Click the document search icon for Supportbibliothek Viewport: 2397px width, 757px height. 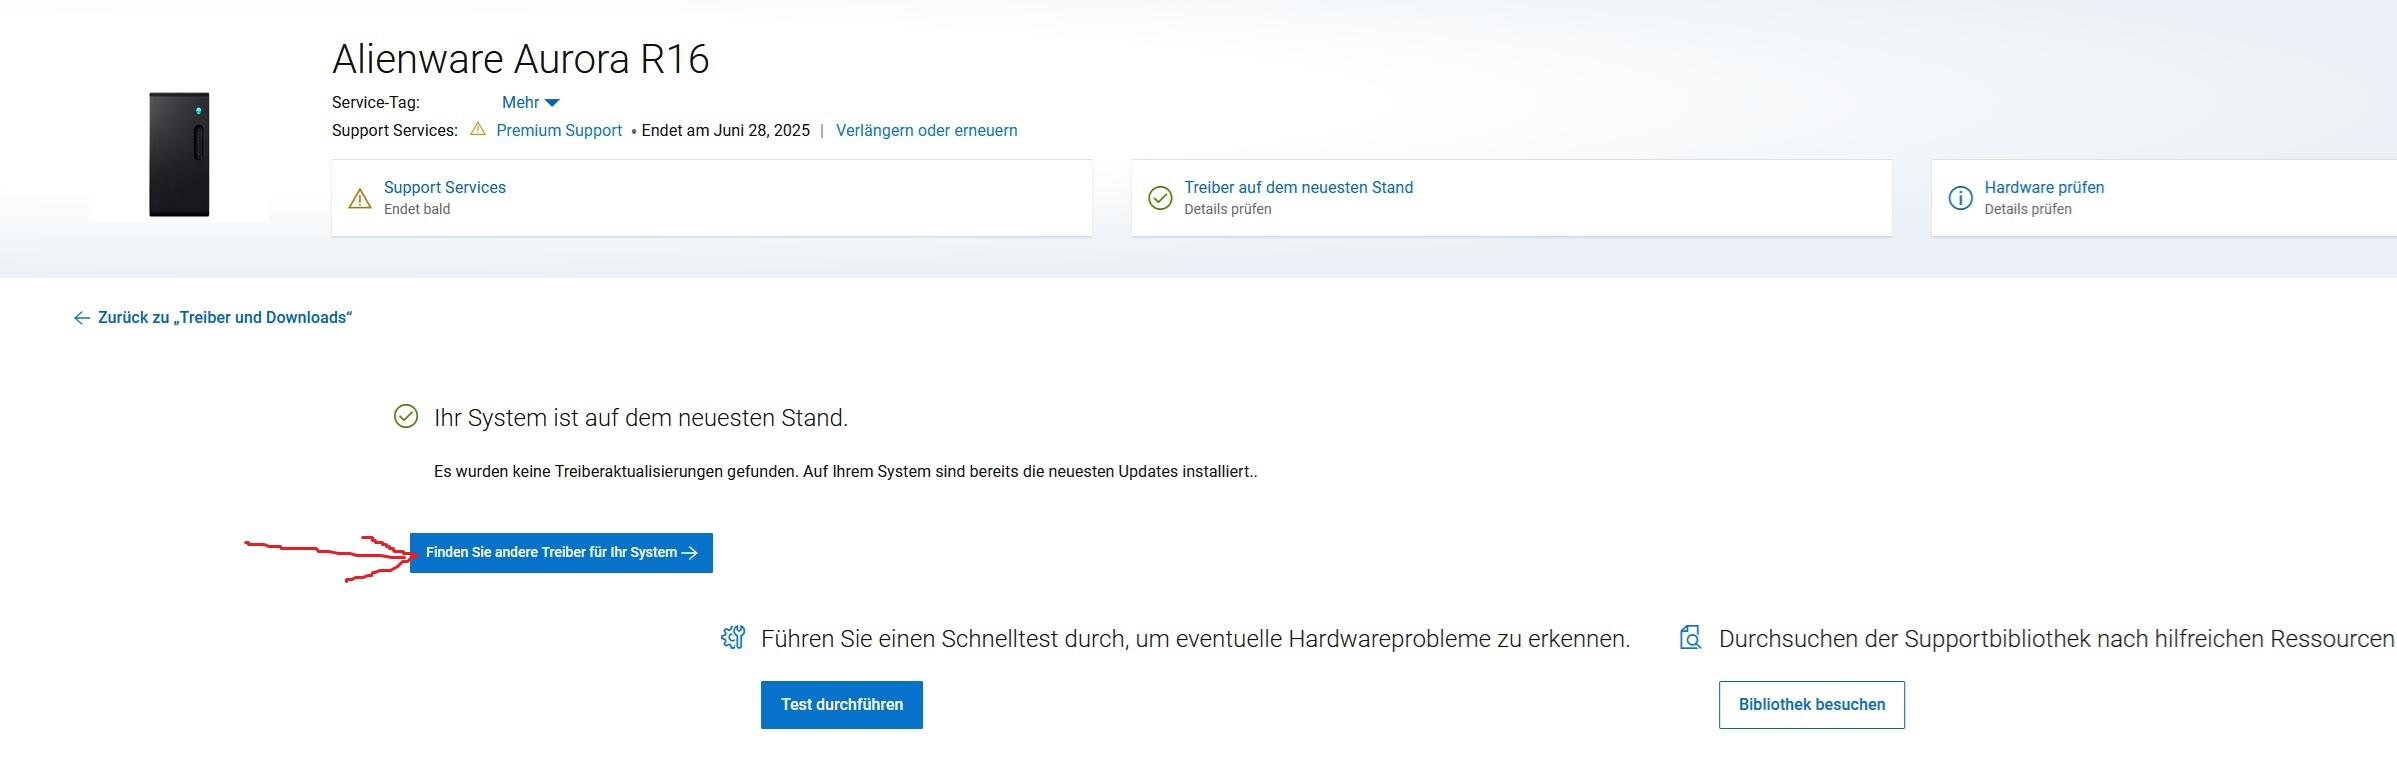coord(1690,638)
